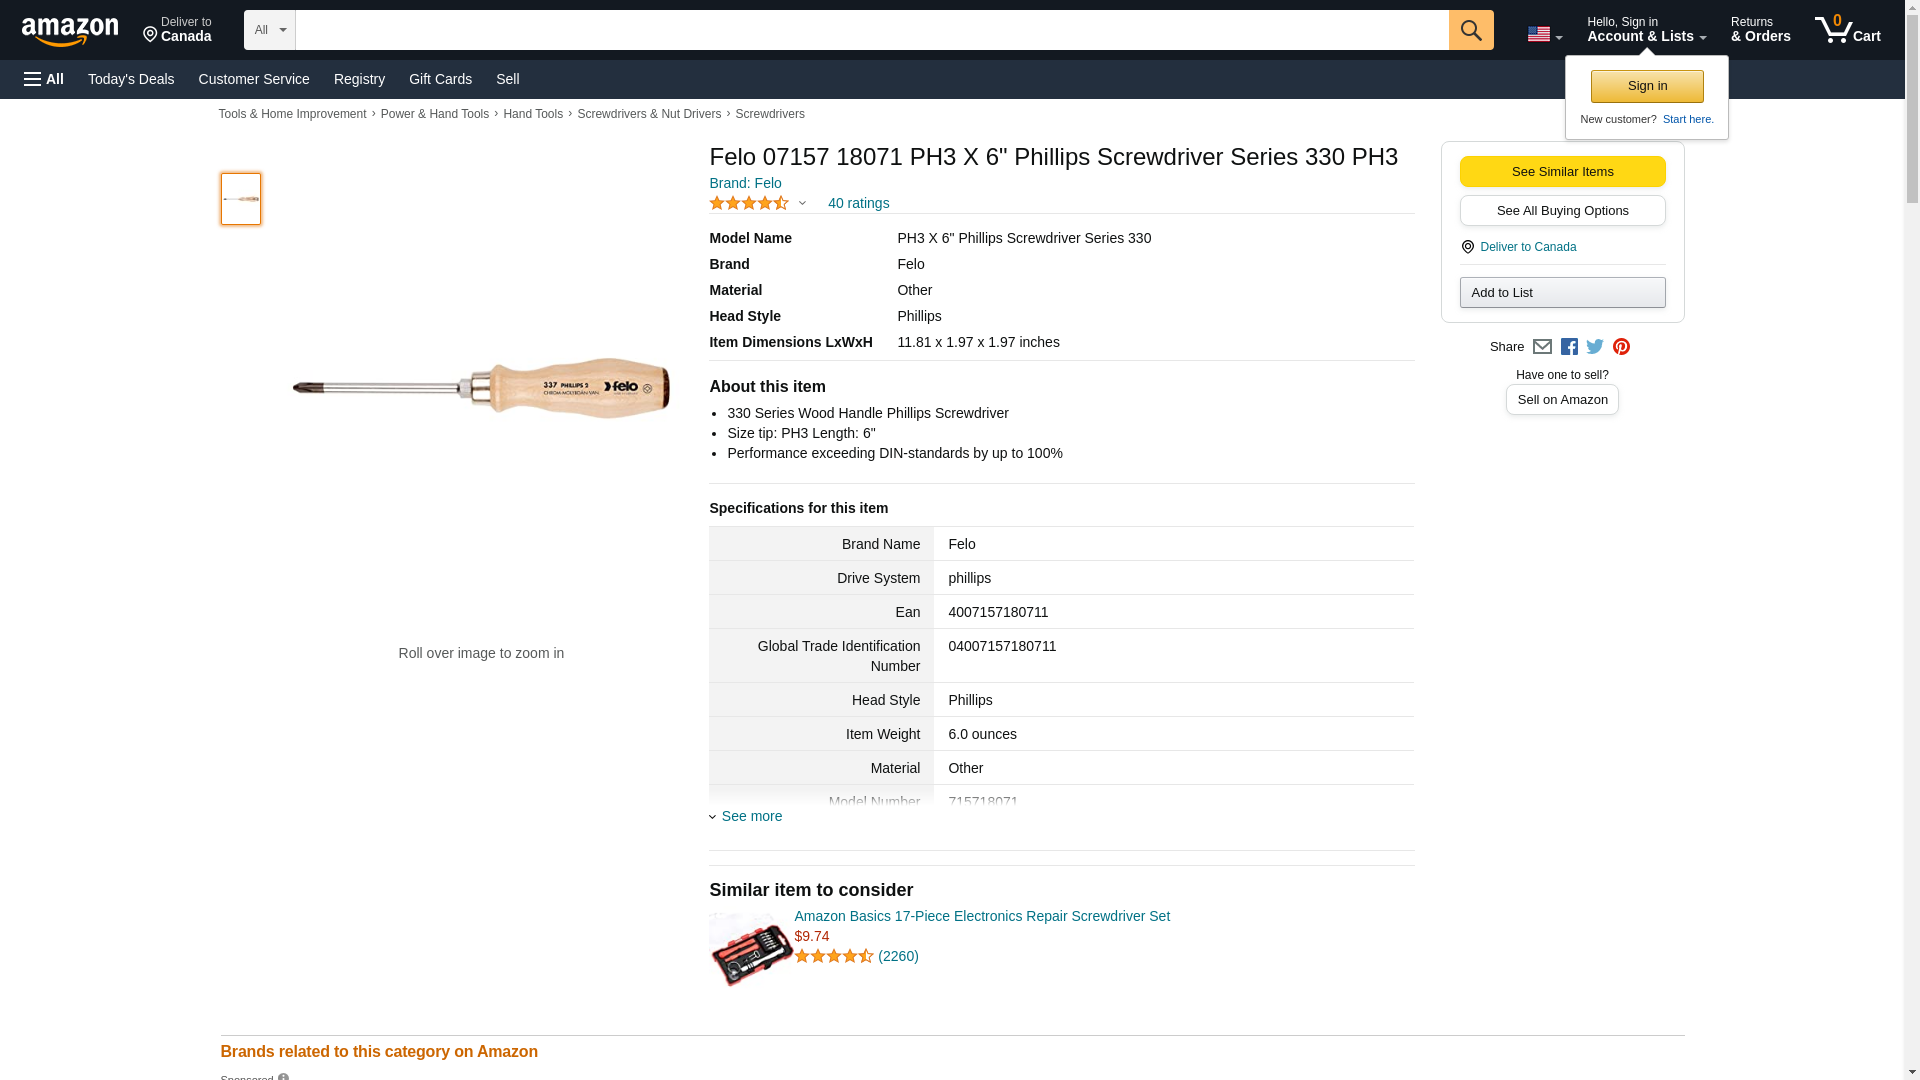
Task: Open the search category All dropdown
Action: pos(270,30)
